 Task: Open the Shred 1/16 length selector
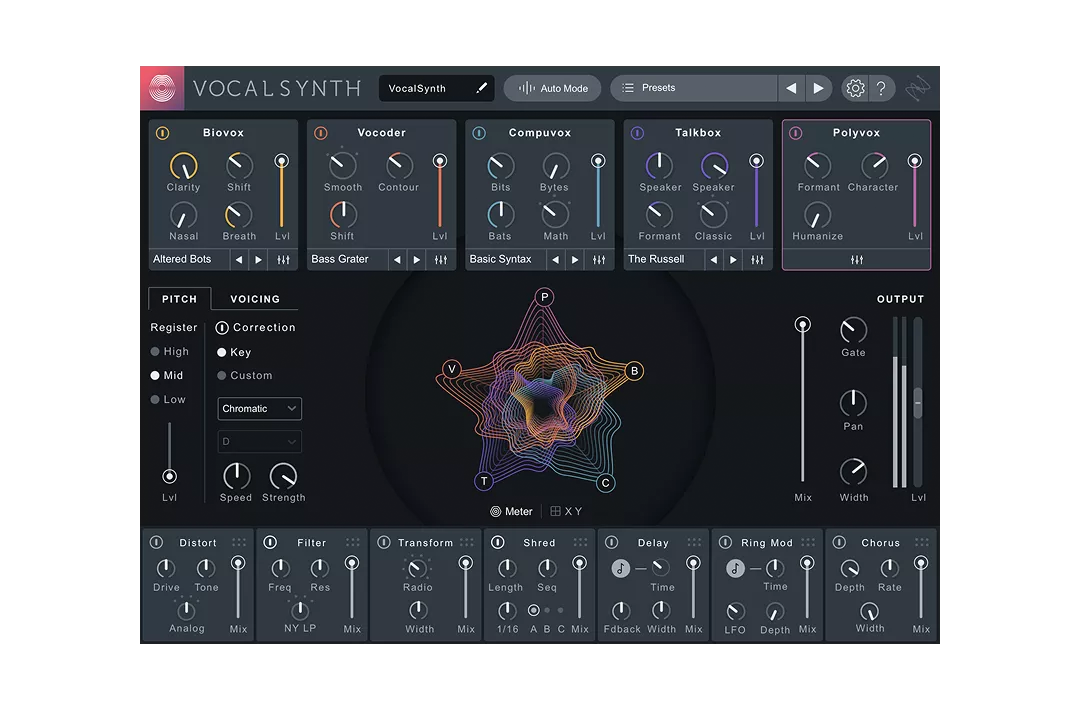[508, 629]
